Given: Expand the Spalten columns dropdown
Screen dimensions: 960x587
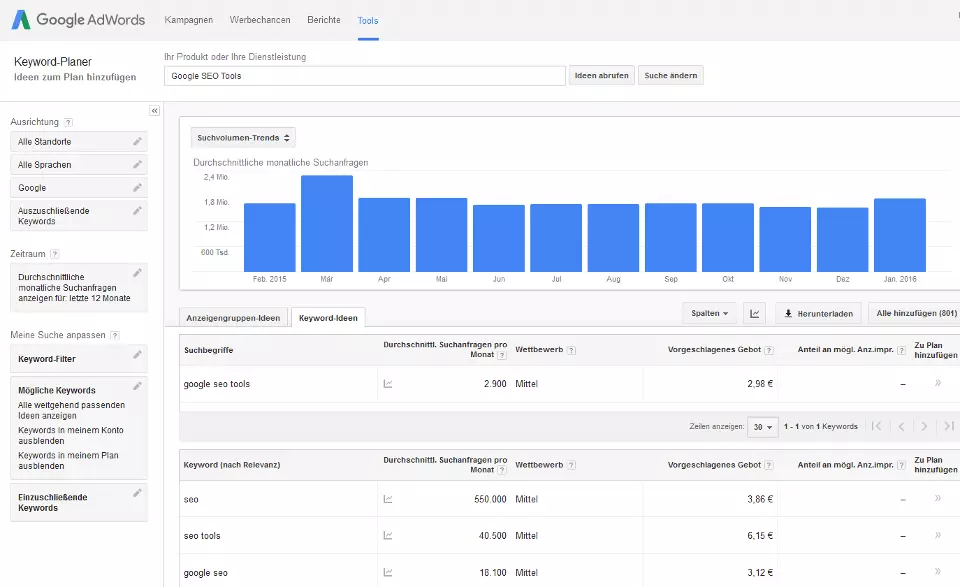Looking at the screenshot, I should pos(710,314).
